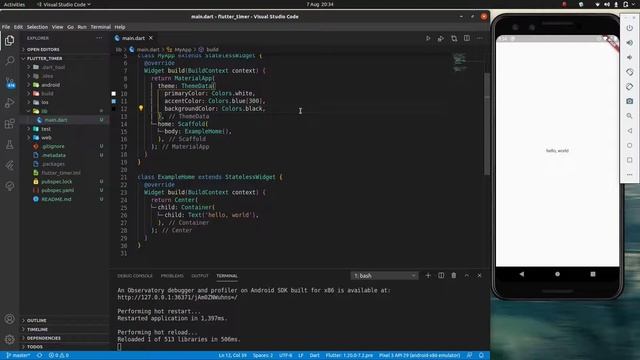Click notifications bell in status bar

[x=481, y=356]
